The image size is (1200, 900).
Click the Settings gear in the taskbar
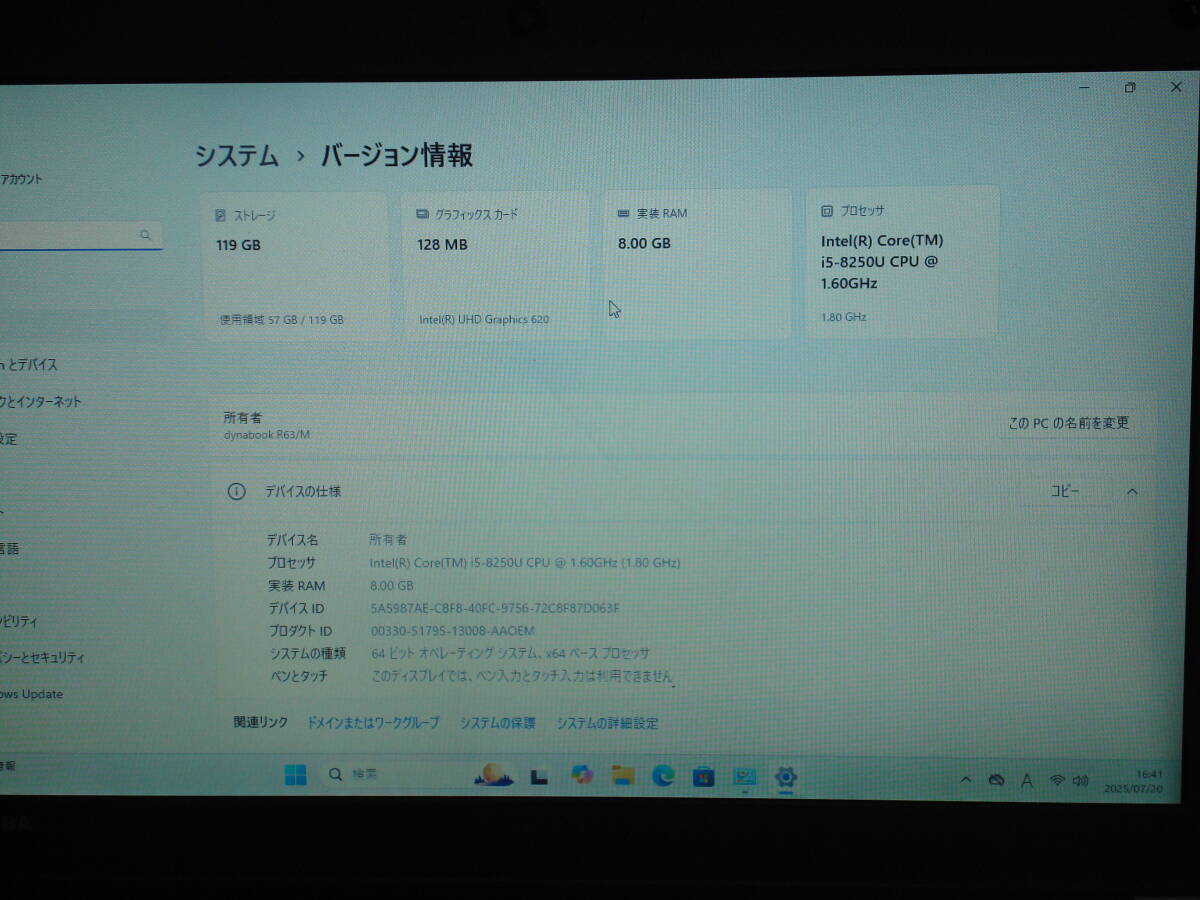786,776
